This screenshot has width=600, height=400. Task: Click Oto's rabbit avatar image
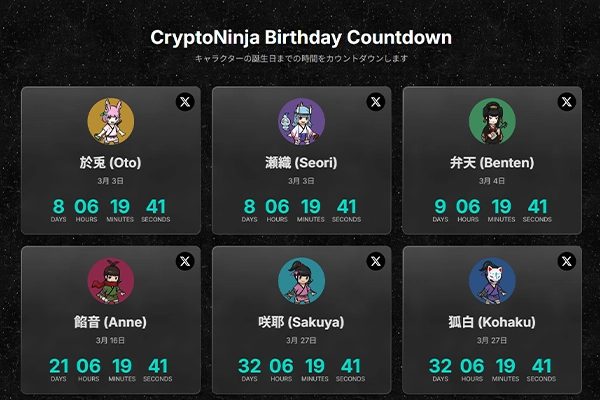[x=110, y=122]
